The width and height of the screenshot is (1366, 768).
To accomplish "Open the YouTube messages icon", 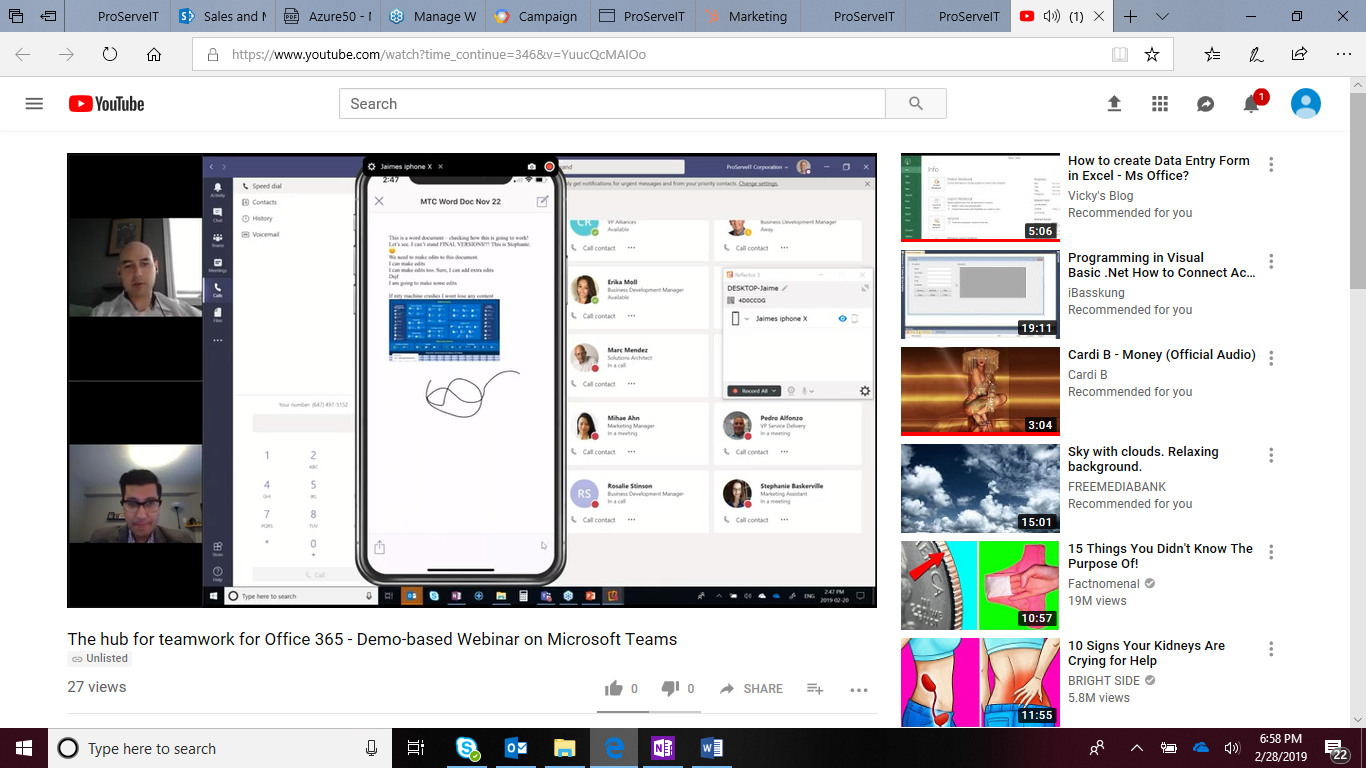I will click(x=1206, y=104).
